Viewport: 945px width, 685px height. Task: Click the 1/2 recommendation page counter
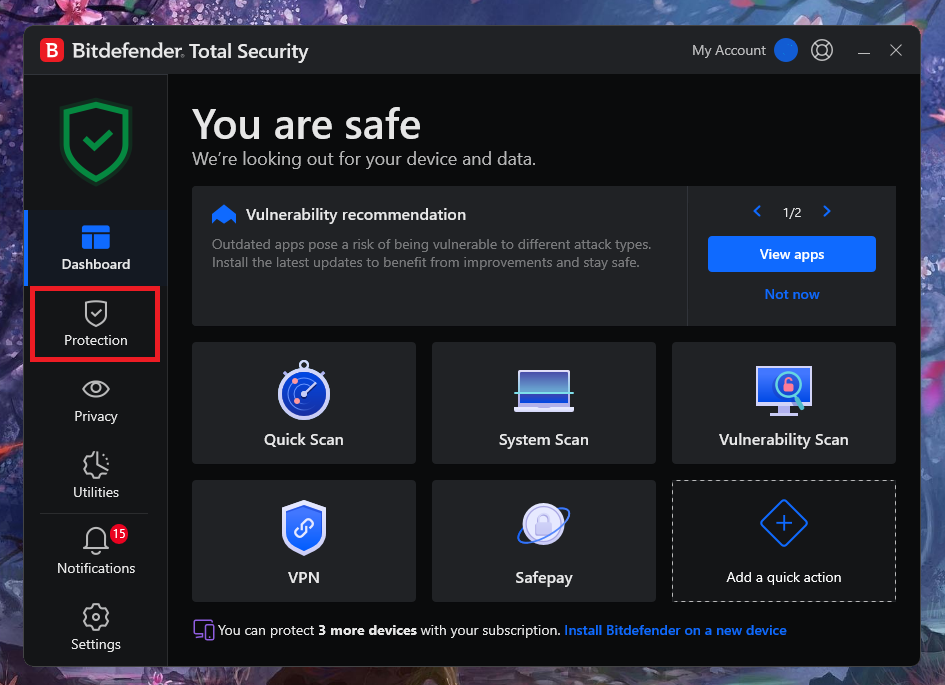click(x=792, y=212)
